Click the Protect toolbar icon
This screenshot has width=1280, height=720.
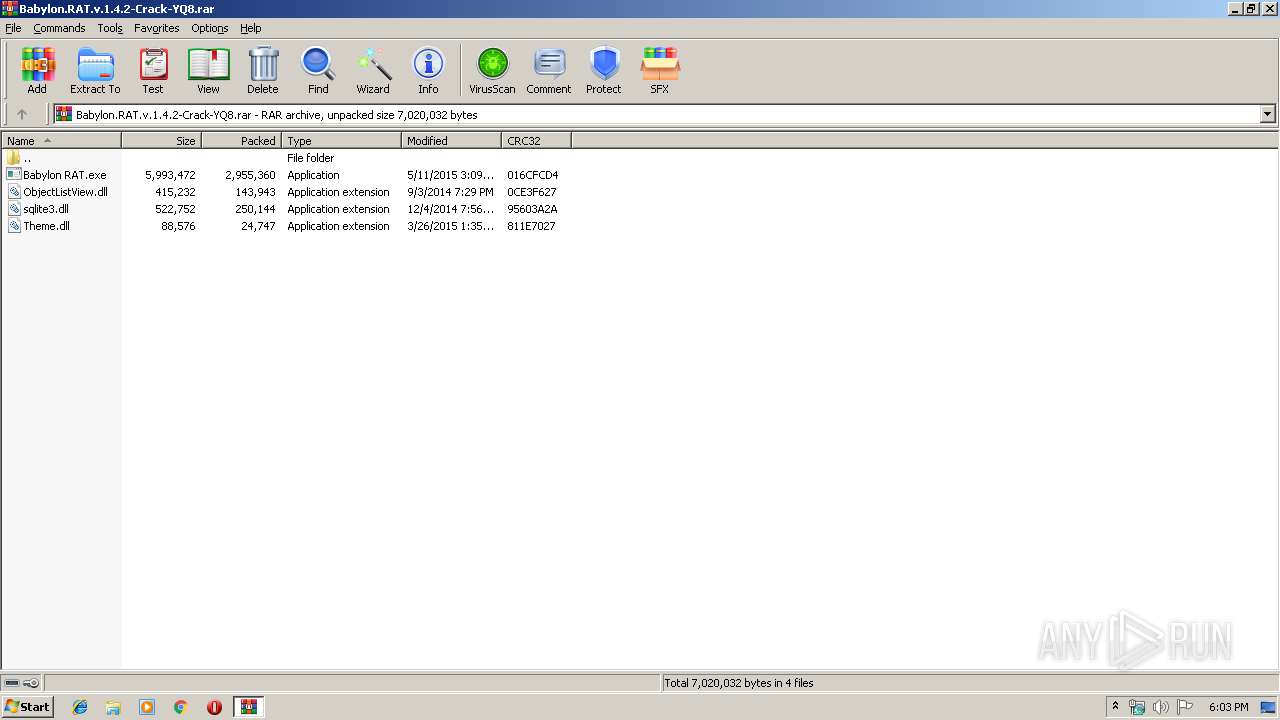pyautogui.click(x=604, y=71)
